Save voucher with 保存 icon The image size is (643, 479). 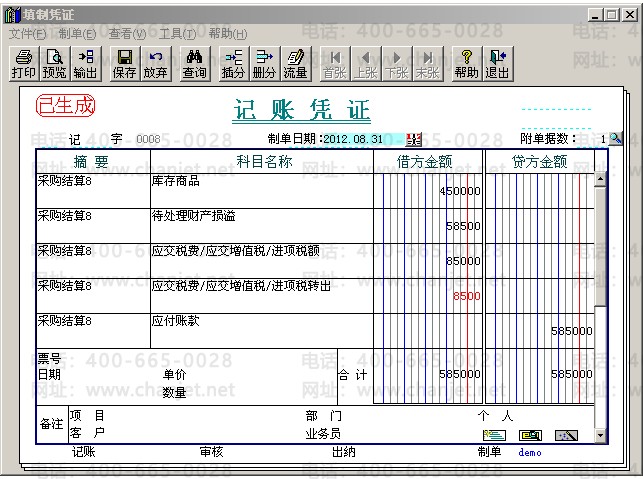[125, 64]
